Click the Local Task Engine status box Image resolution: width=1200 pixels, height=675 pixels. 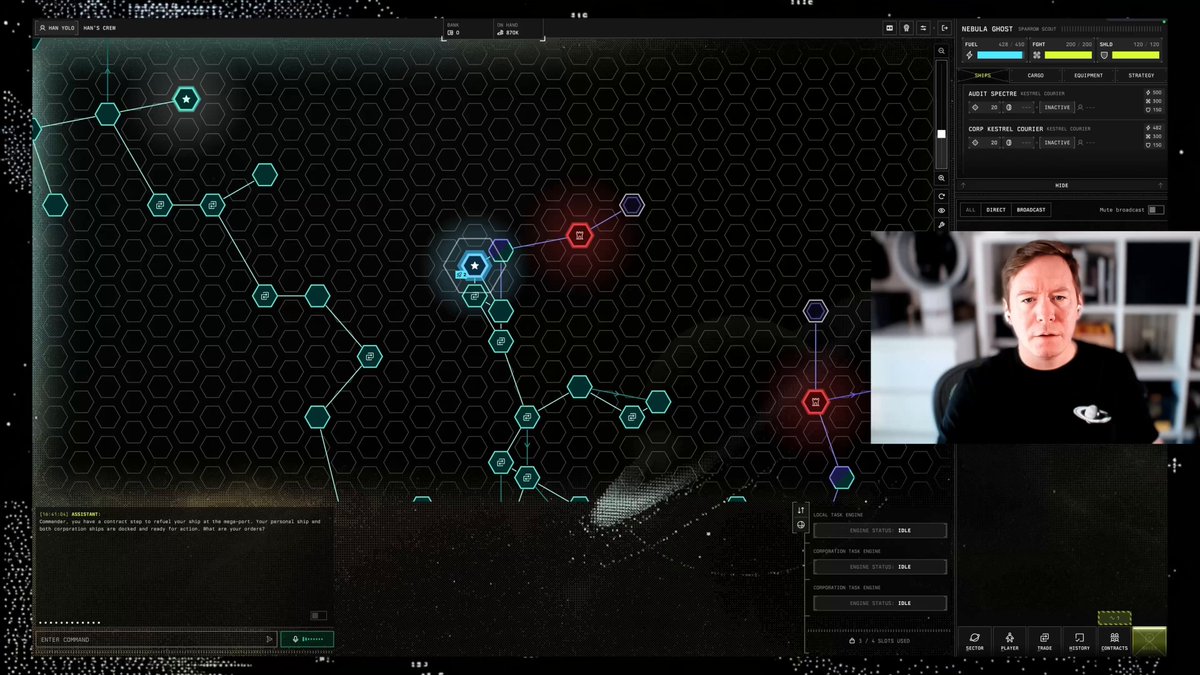880,530
